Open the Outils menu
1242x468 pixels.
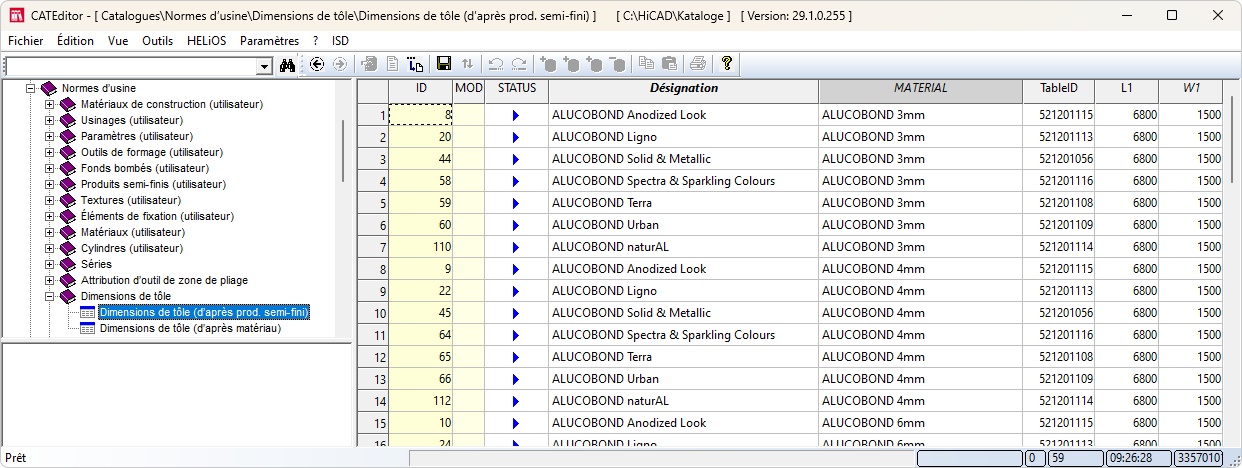point(158,41)
